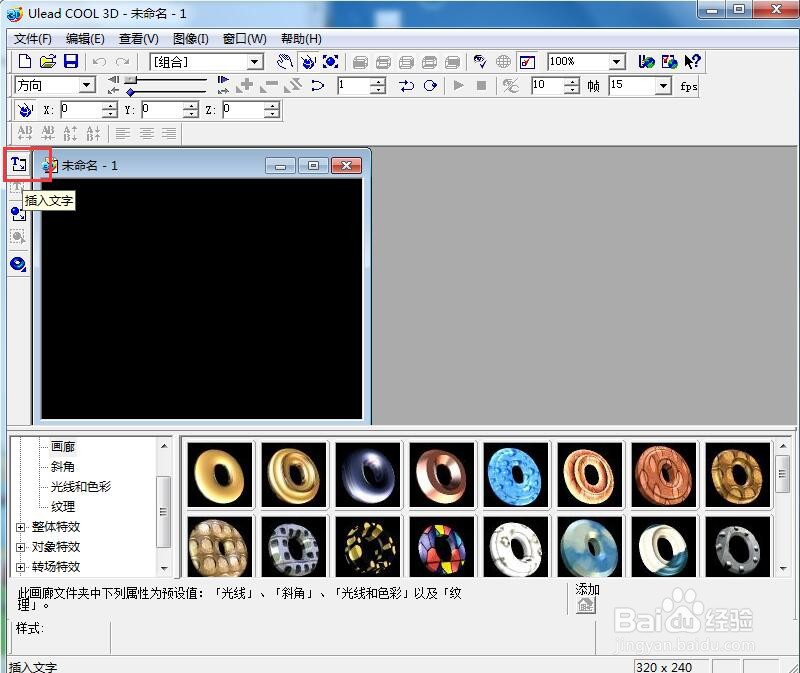Open the 编辑(E) menu
This screenshot has width=800, height=673.
click(x=85, y=39)
